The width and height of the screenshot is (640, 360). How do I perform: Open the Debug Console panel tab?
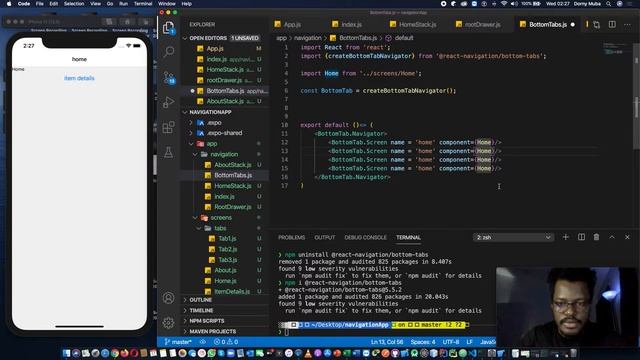[365, 238]
